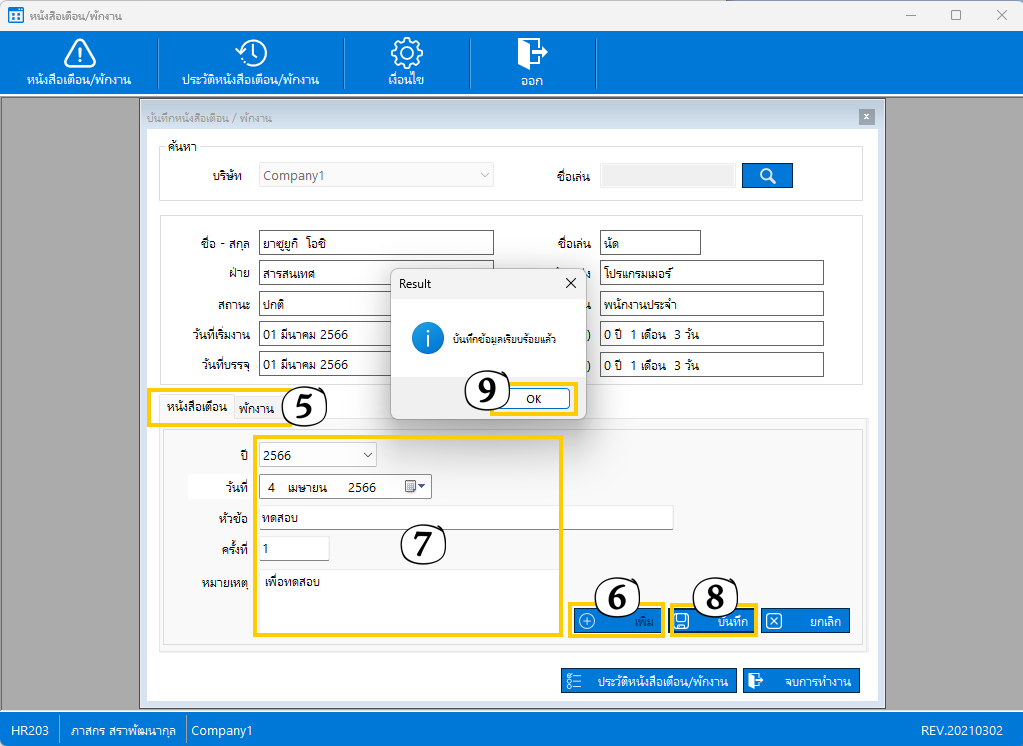Viewport: 1023px width, 746px height.
Task: Open ประวัติหนังสือเตือน/พักงาน history clock icon
Action: [250, 53]
